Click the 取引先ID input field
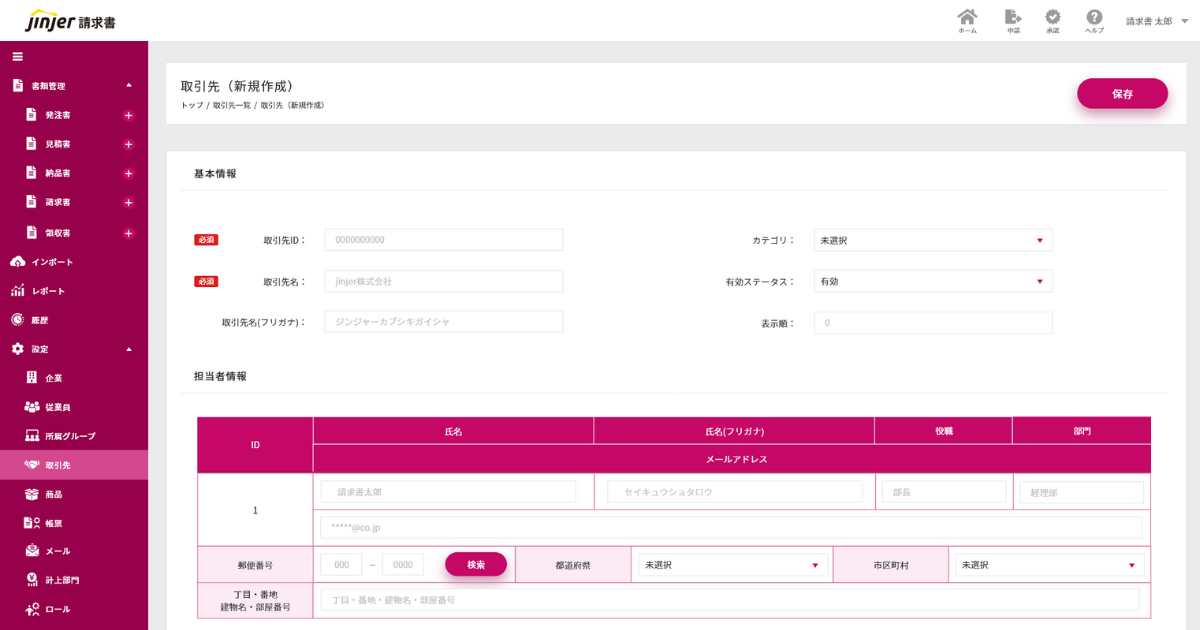This screenshot has width=1200, height=630. pyautogui.click(x=443, y=240)
